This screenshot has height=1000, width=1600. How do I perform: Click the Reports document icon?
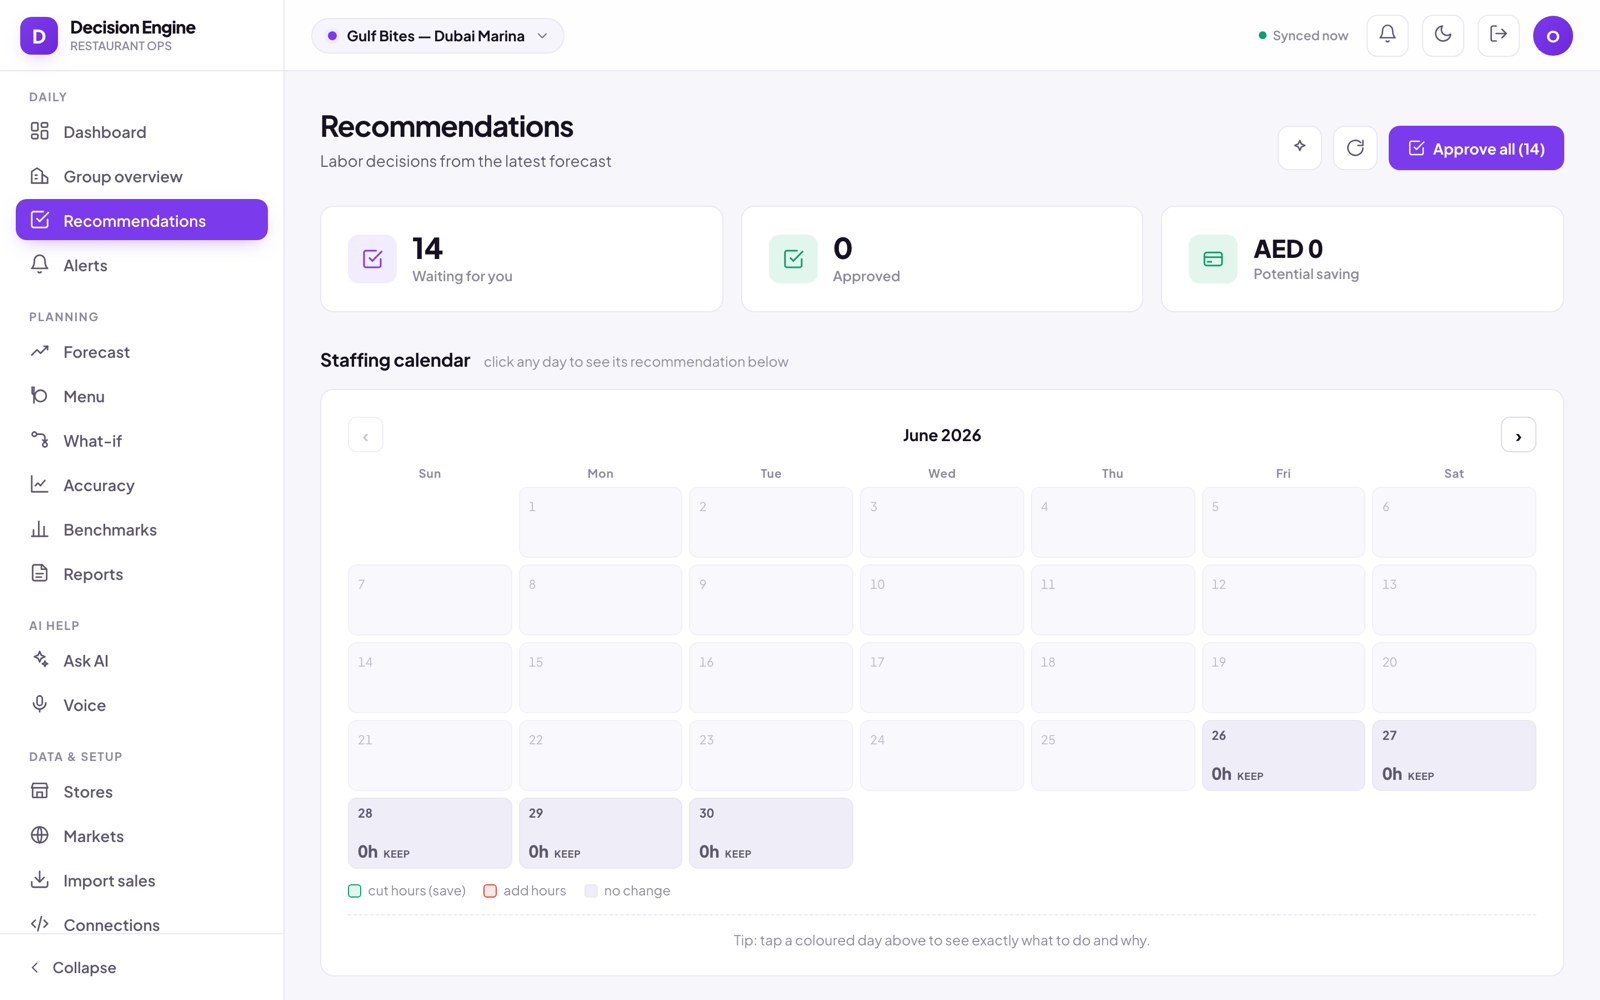[x=40, y=573]
